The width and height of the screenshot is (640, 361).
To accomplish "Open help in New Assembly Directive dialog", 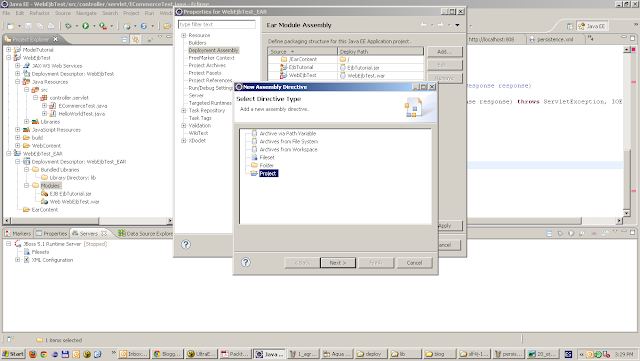I will (x=245, y=262).
